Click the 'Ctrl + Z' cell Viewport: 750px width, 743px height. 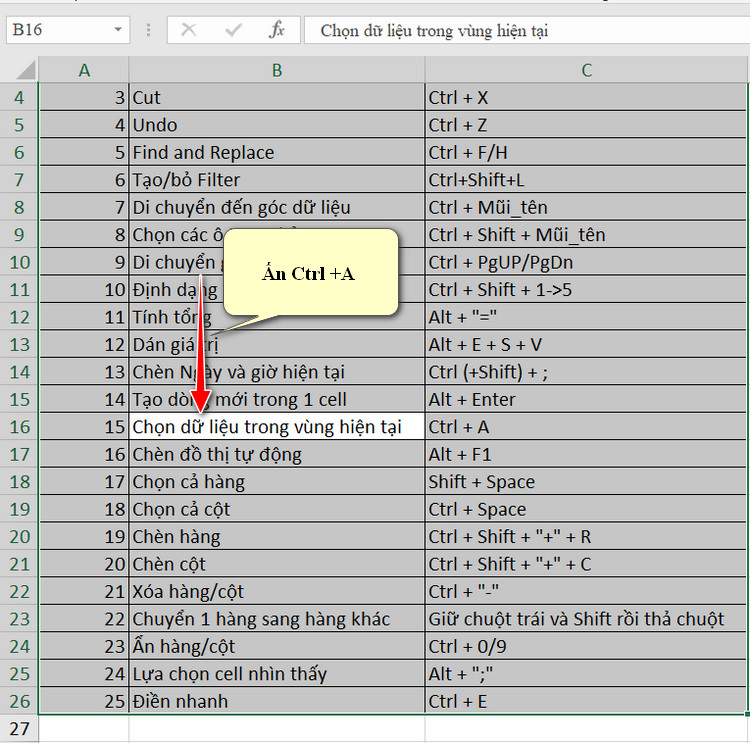[585, 125]
